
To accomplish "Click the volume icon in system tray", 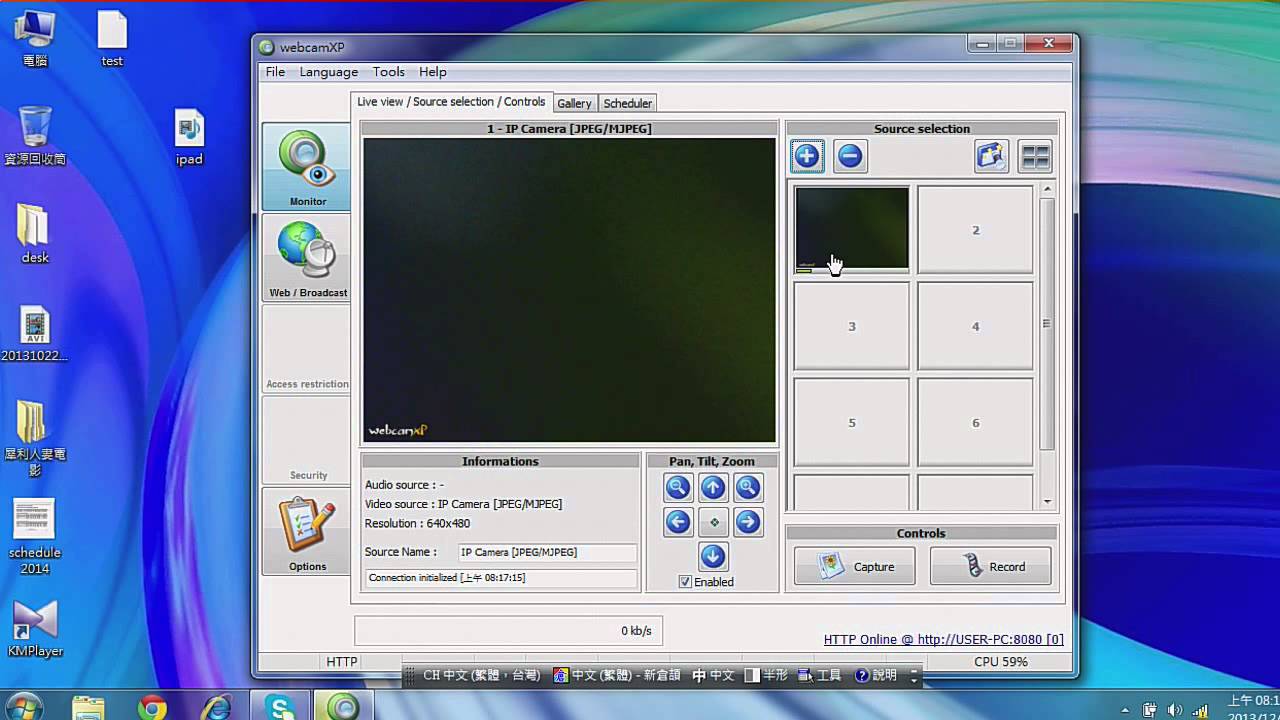I will coord(1176,709).
